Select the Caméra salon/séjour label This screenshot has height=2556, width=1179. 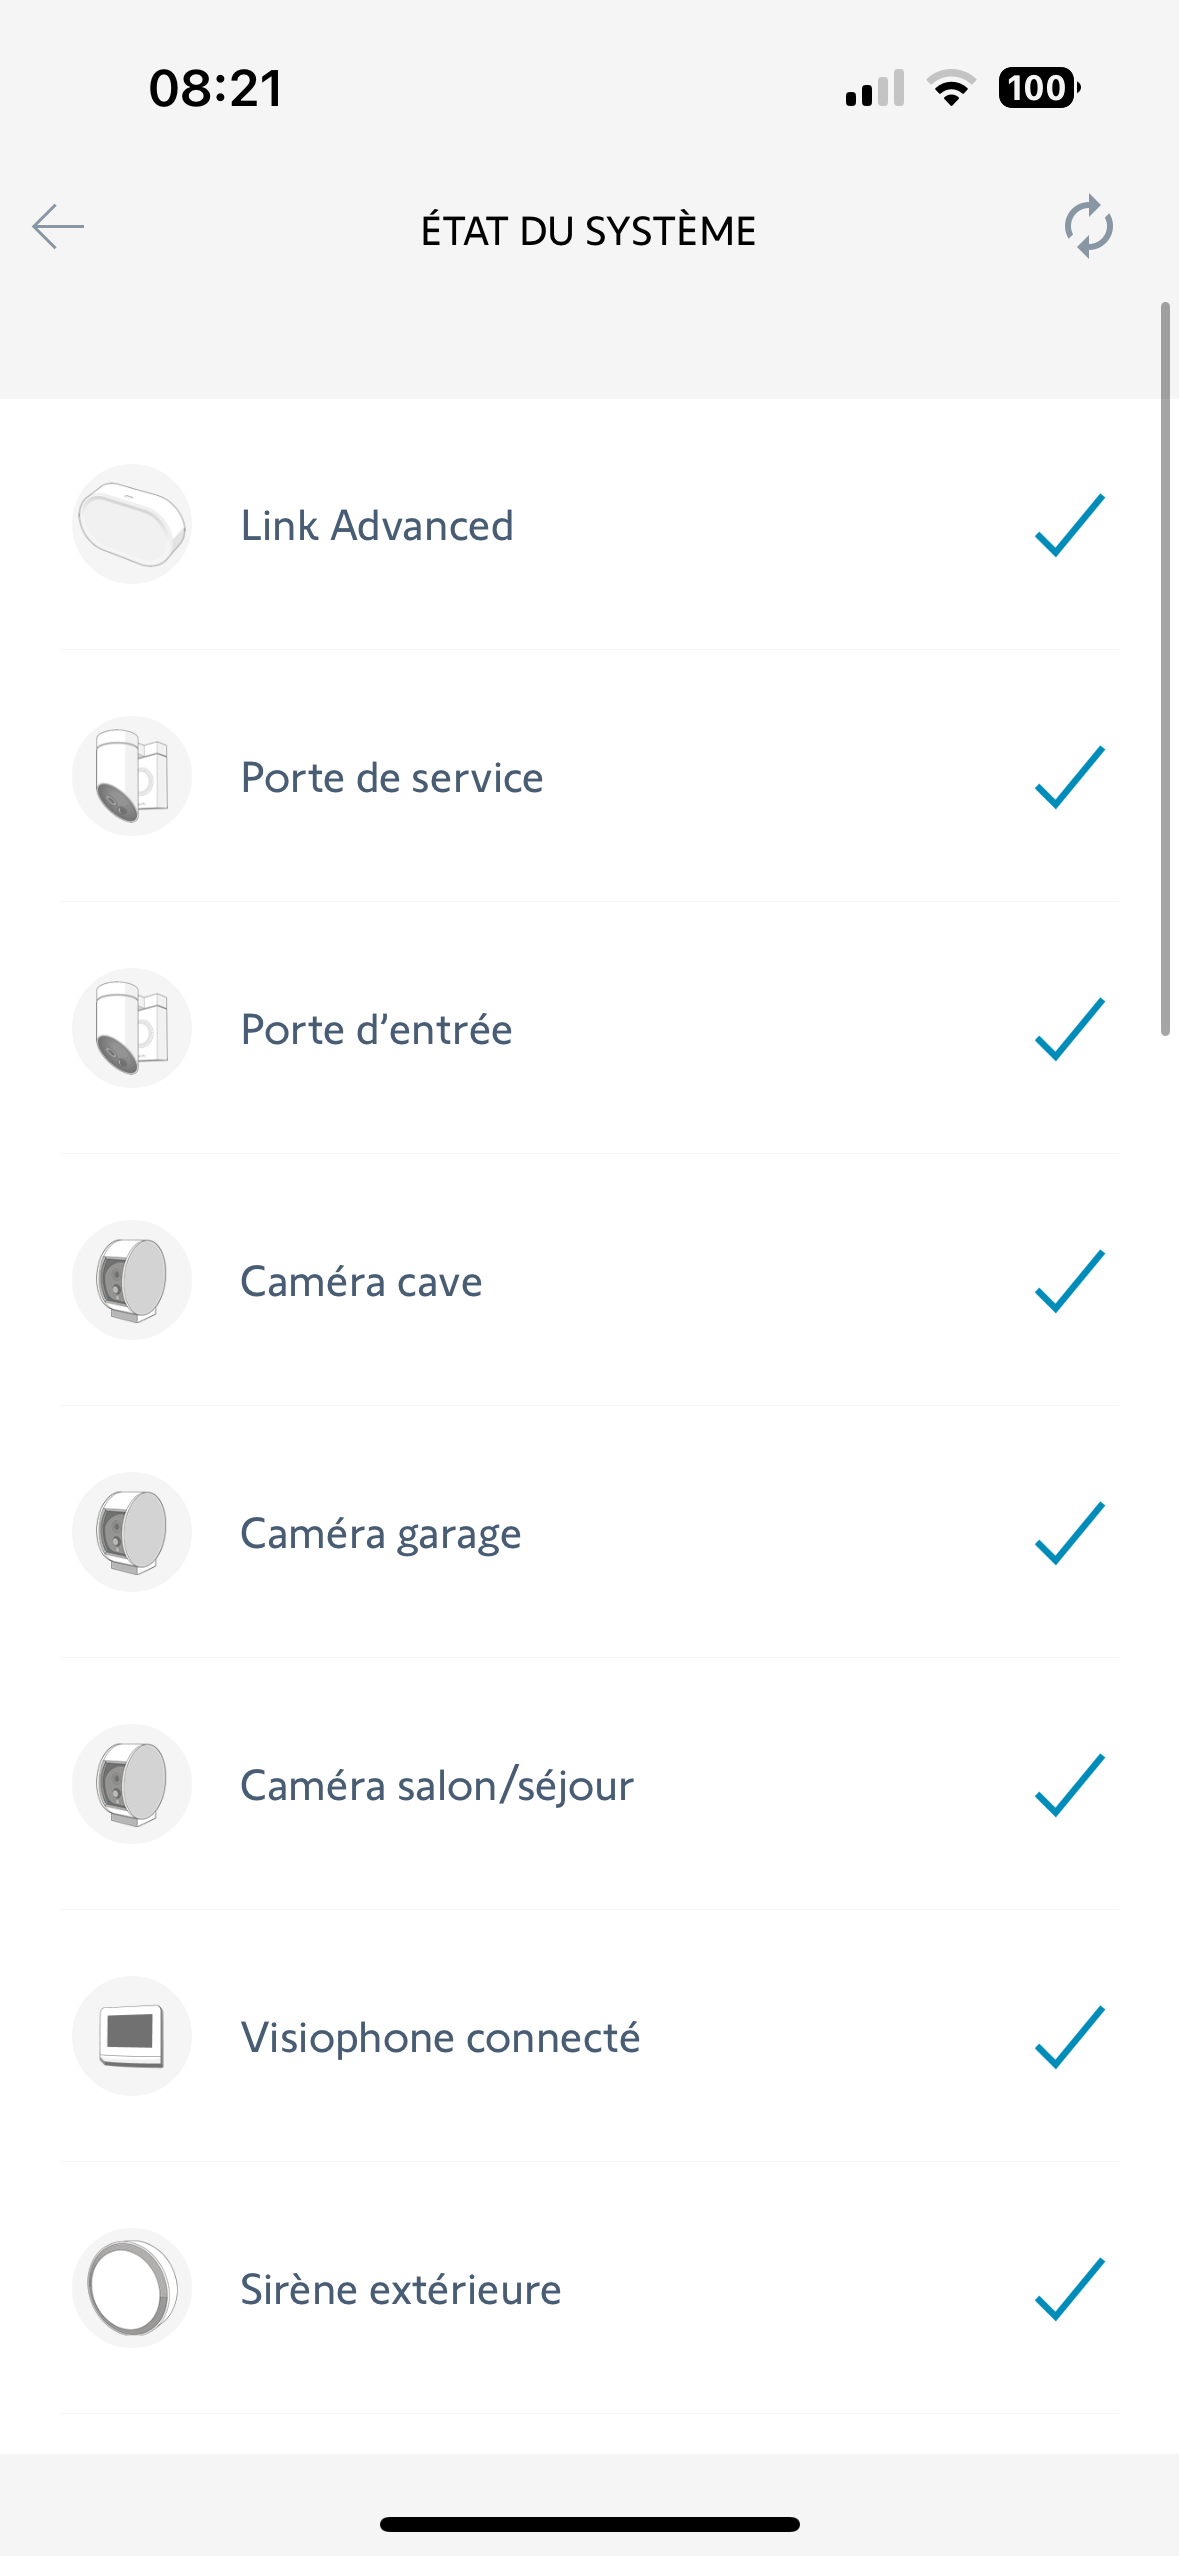pyautogui.click(x=437, y=1786)
